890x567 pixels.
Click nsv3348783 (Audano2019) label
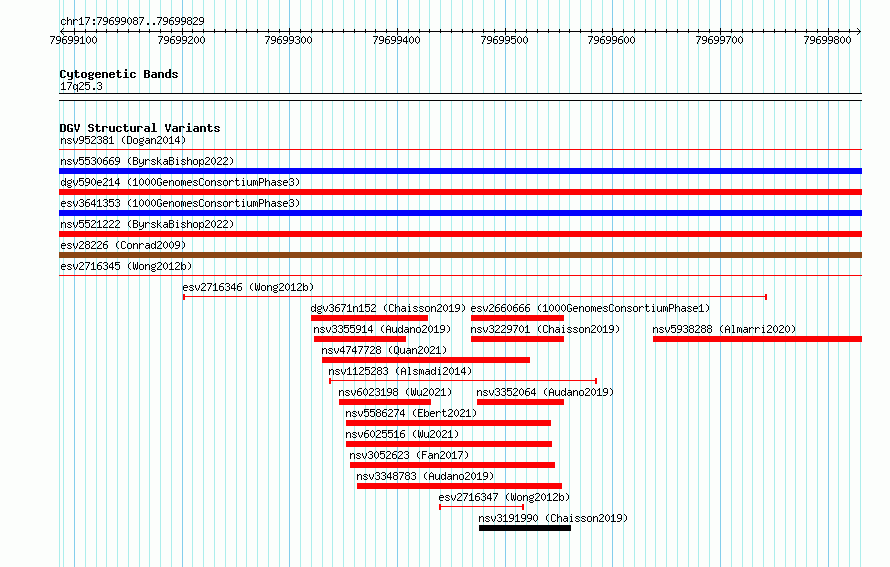425,476
